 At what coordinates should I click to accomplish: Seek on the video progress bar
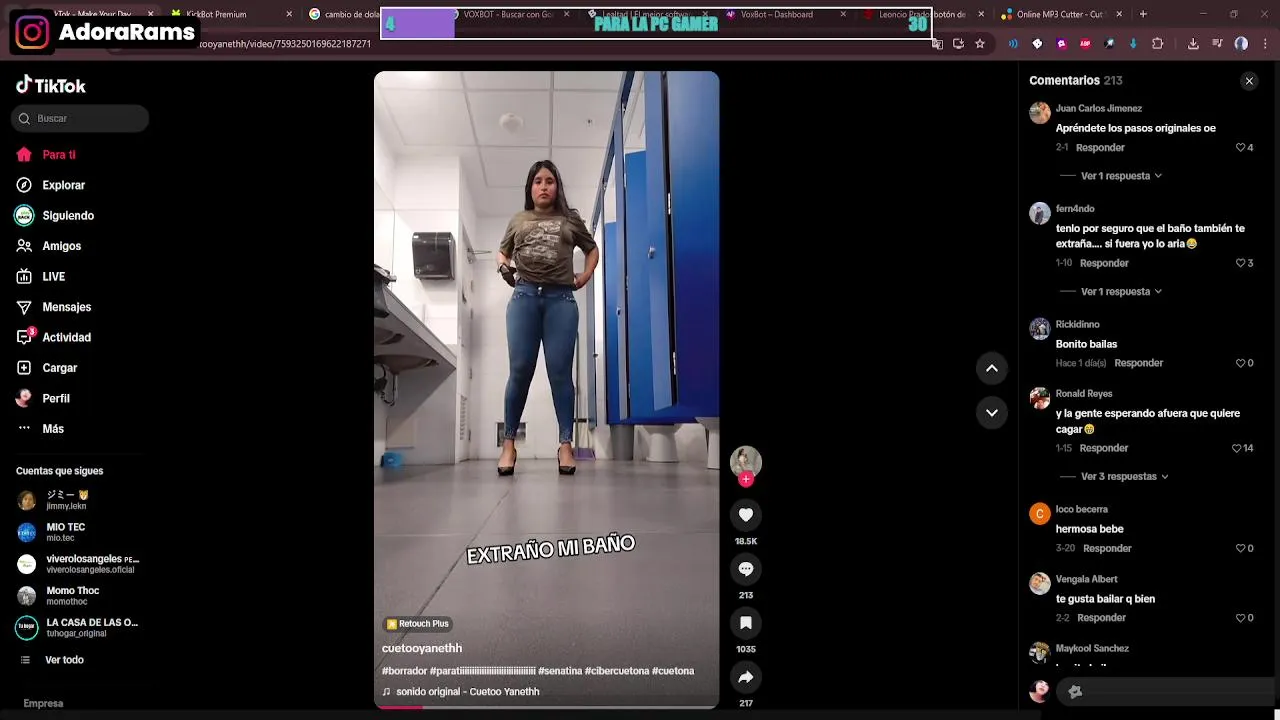point(546,706)
